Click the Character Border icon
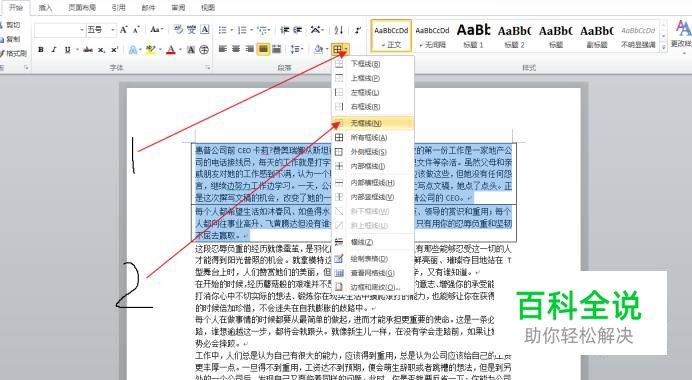Viewport: 692px width, 380px height. 205,30
